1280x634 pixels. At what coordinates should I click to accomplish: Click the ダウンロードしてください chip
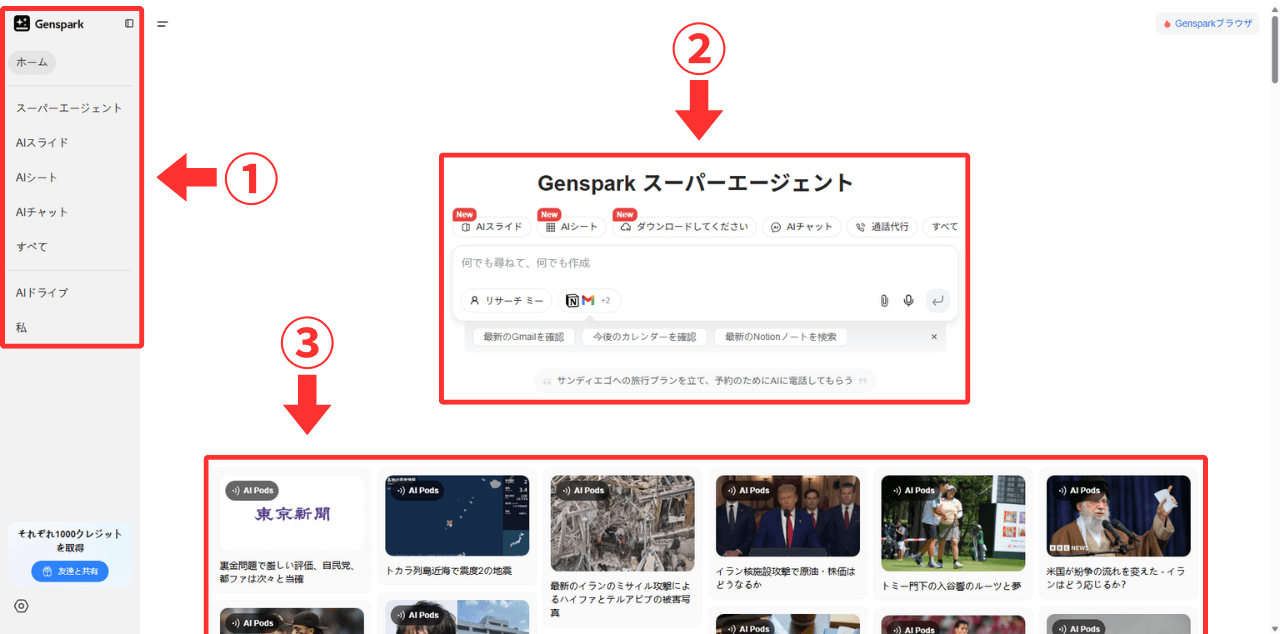684,227
